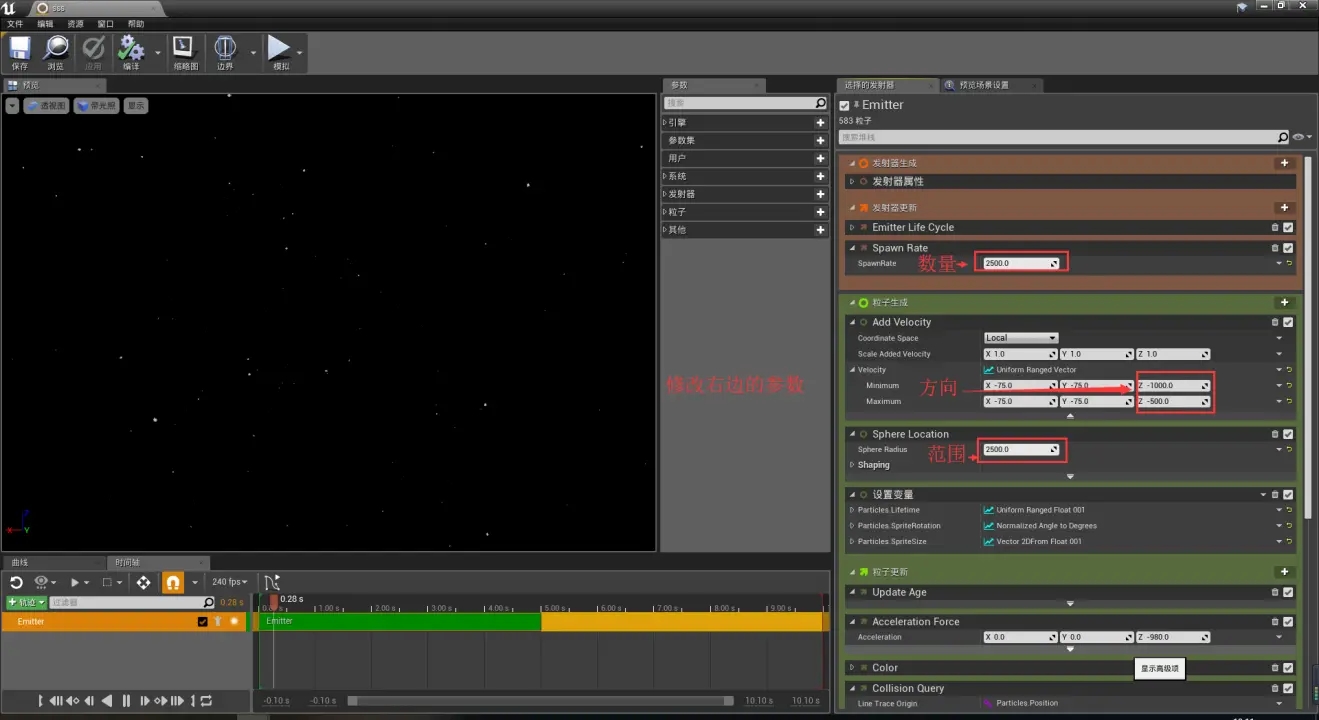Open the 窗口 menu

pyautogui.click(x=106, y=23)
